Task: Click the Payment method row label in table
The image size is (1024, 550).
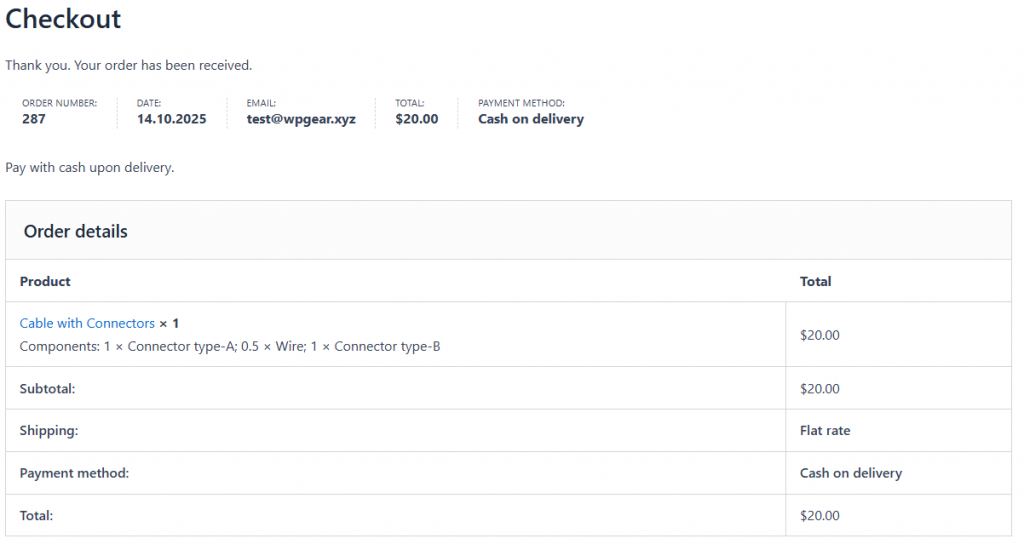Action: (x=74, y=473)
